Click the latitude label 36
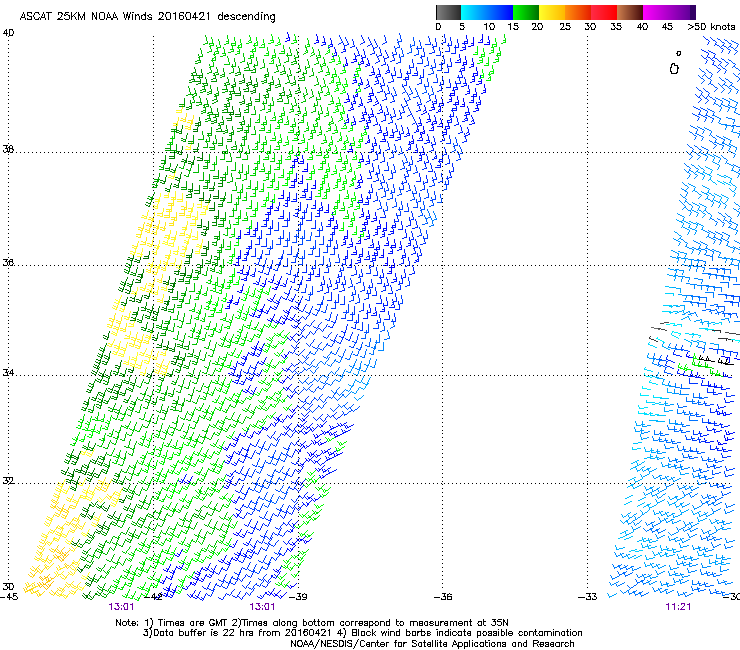 [x=8, y=262]
